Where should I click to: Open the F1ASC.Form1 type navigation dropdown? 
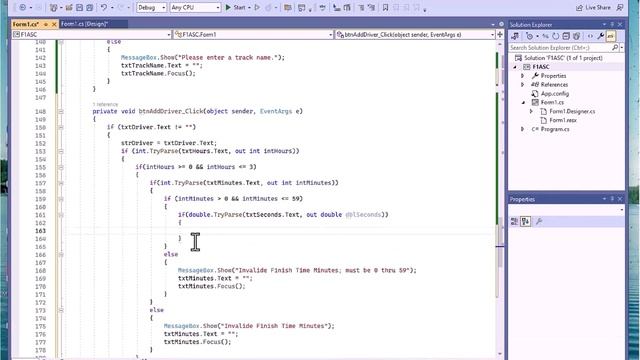(253, 35)
